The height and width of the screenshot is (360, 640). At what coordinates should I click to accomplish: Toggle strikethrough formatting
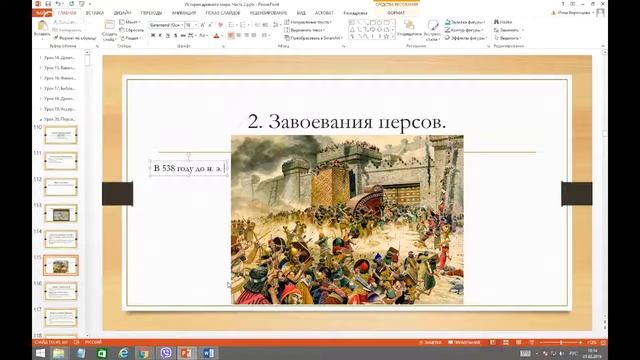[x=183, y=36]
